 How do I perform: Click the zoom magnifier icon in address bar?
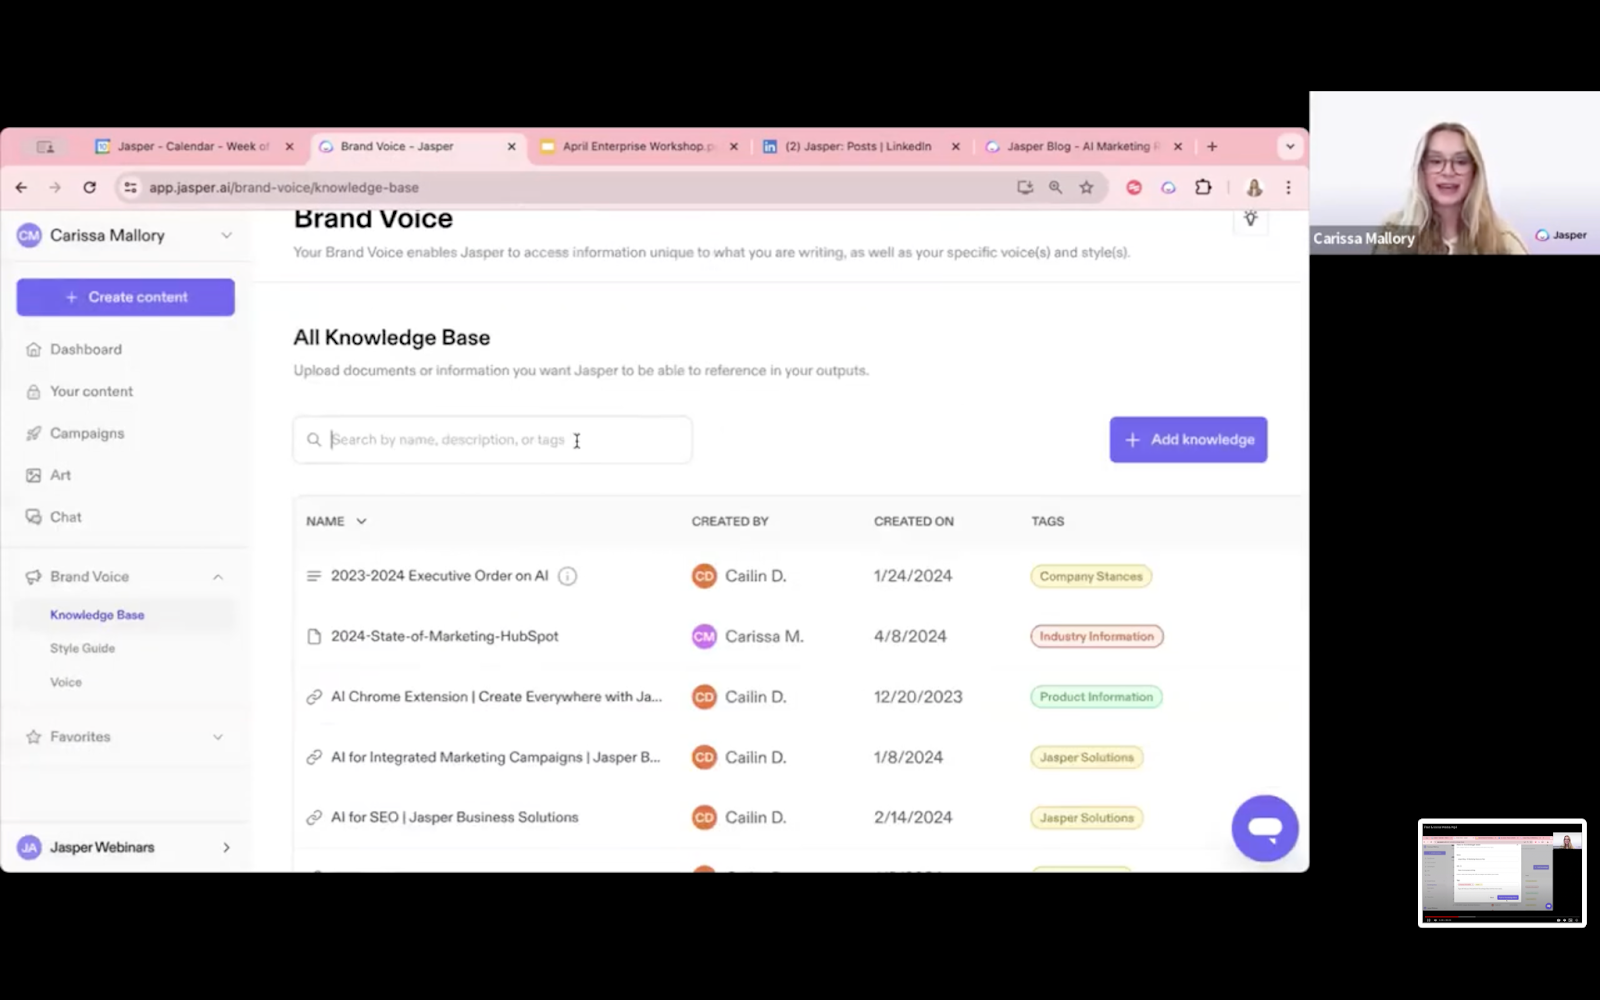[1055, 187]
